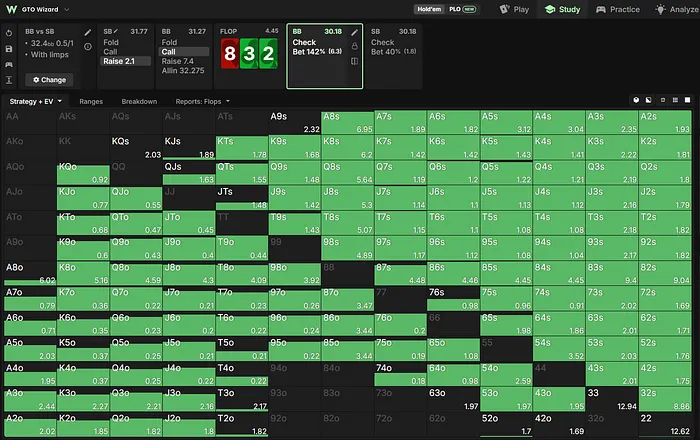Click the 74o hand cell
Image resolution: width=700 pixels, height=440 pixels.
click(400, 374)
